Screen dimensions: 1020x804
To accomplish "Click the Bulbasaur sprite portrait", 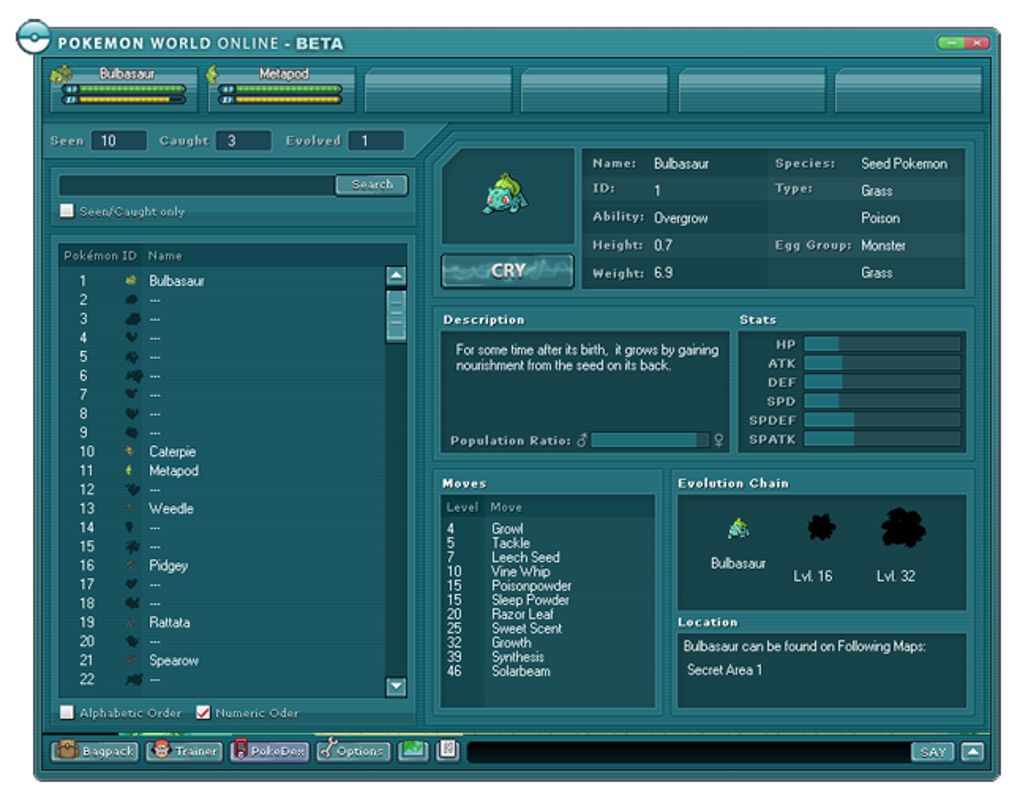I will (505, 193).
